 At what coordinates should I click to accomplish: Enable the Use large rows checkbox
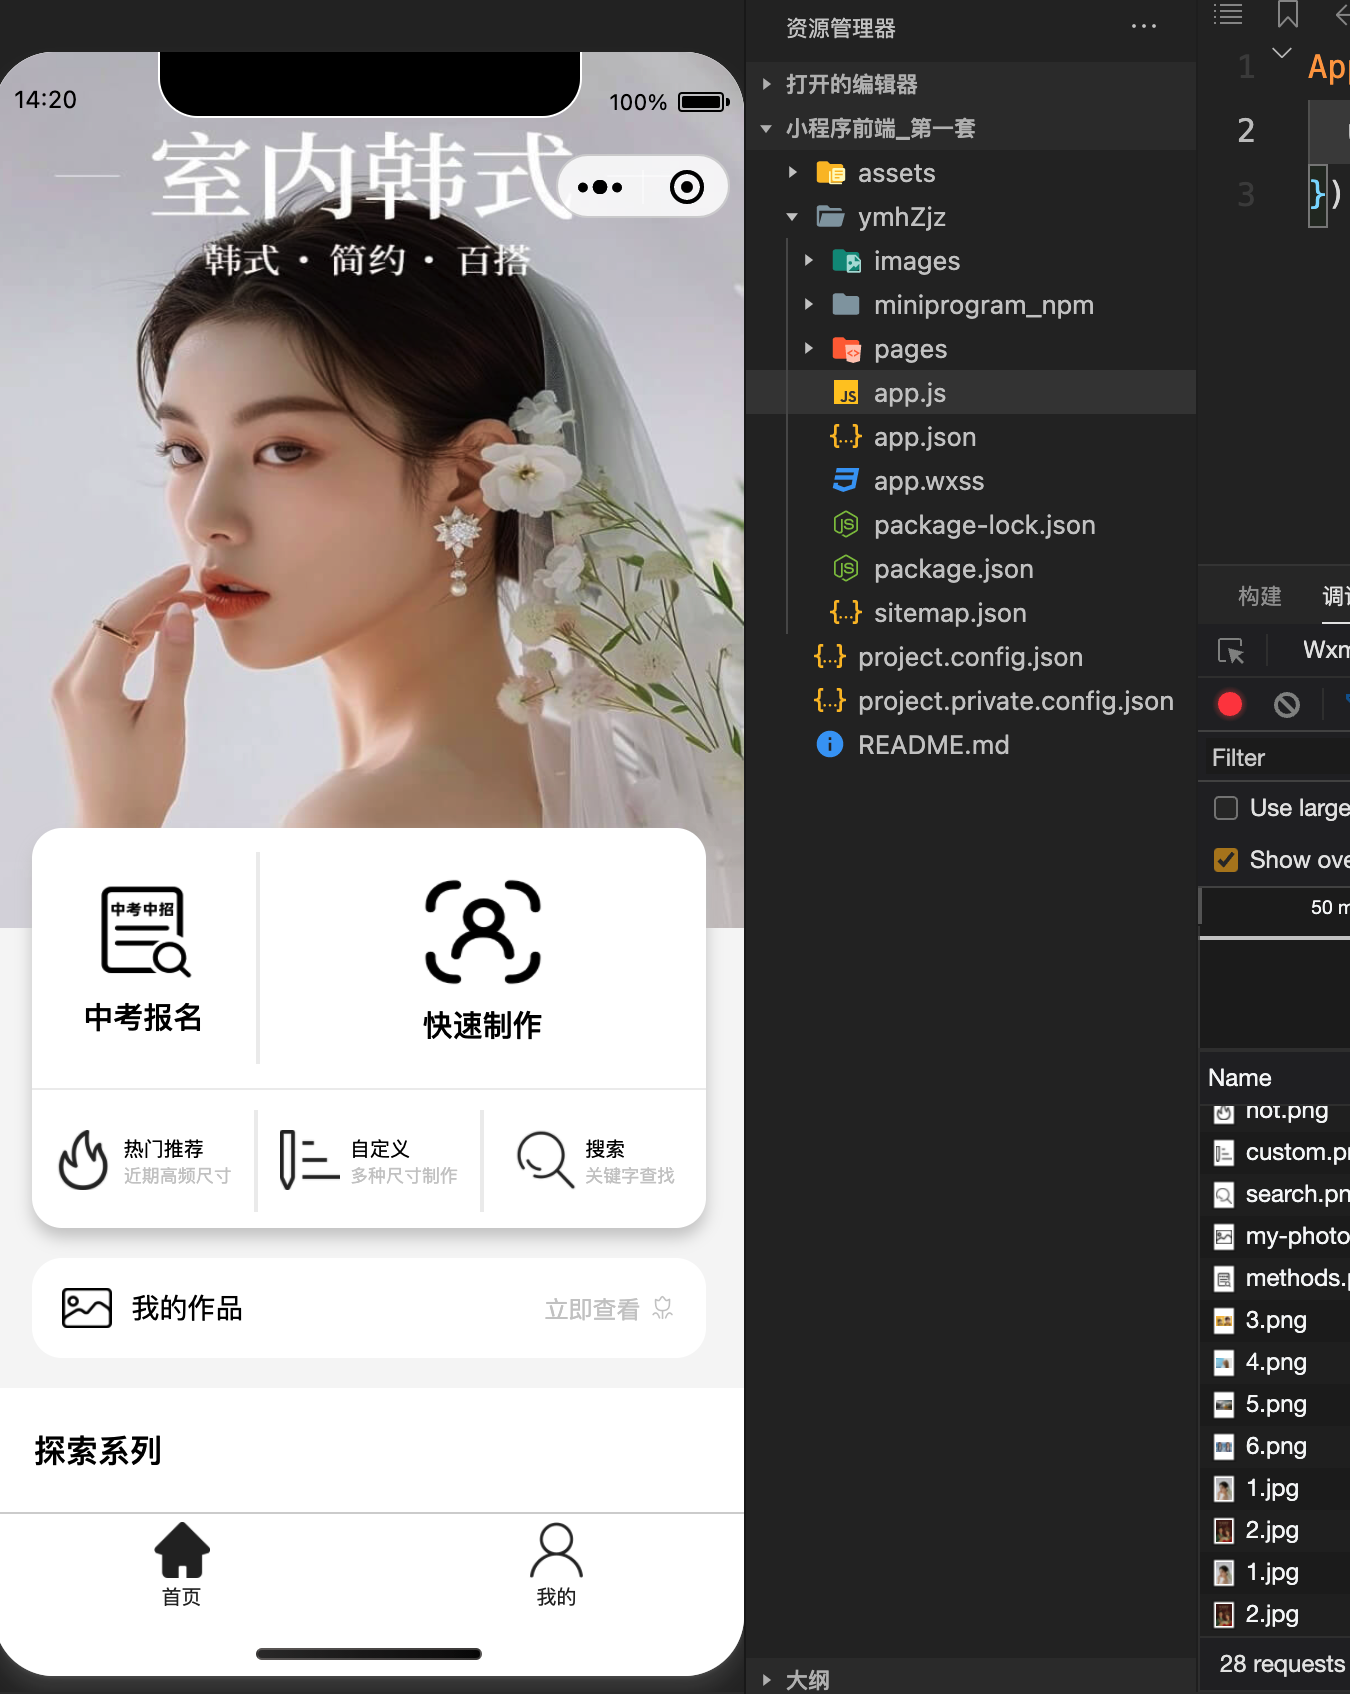click(x=1226, y=808)
